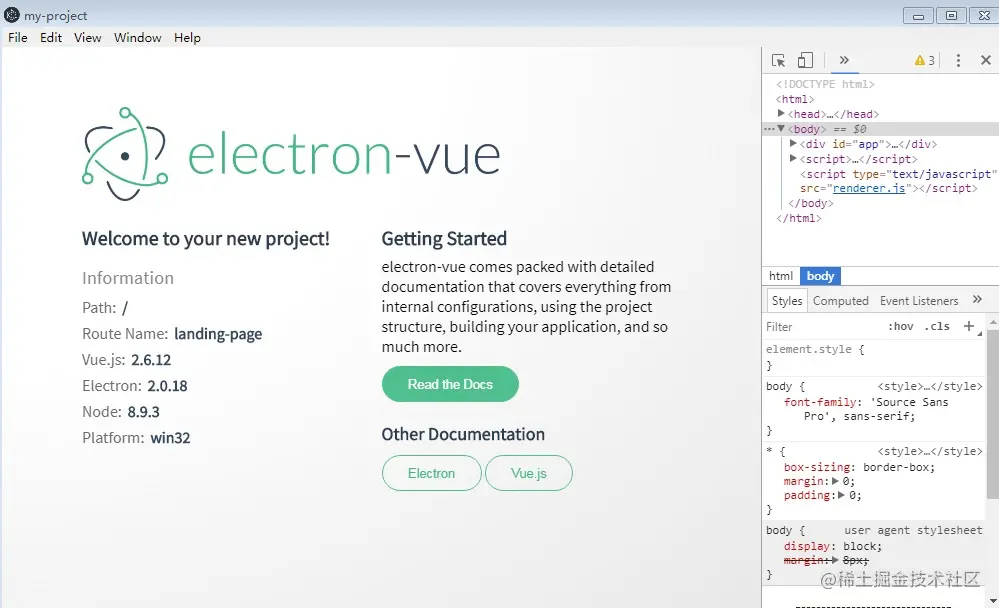999x608 pixels.
Task: Show more DevTools panels via chevron
Action: pyautogui.click(x=844, y=60)
